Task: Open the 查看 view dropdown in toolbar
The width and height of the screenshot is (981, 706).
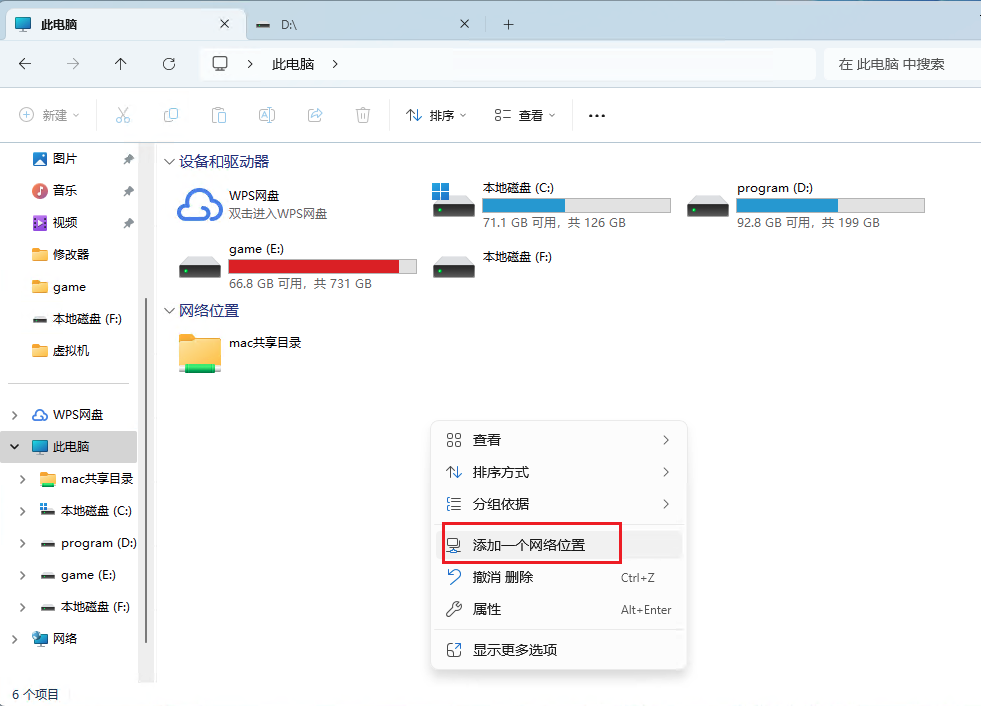Action: (x=526, y=116)
